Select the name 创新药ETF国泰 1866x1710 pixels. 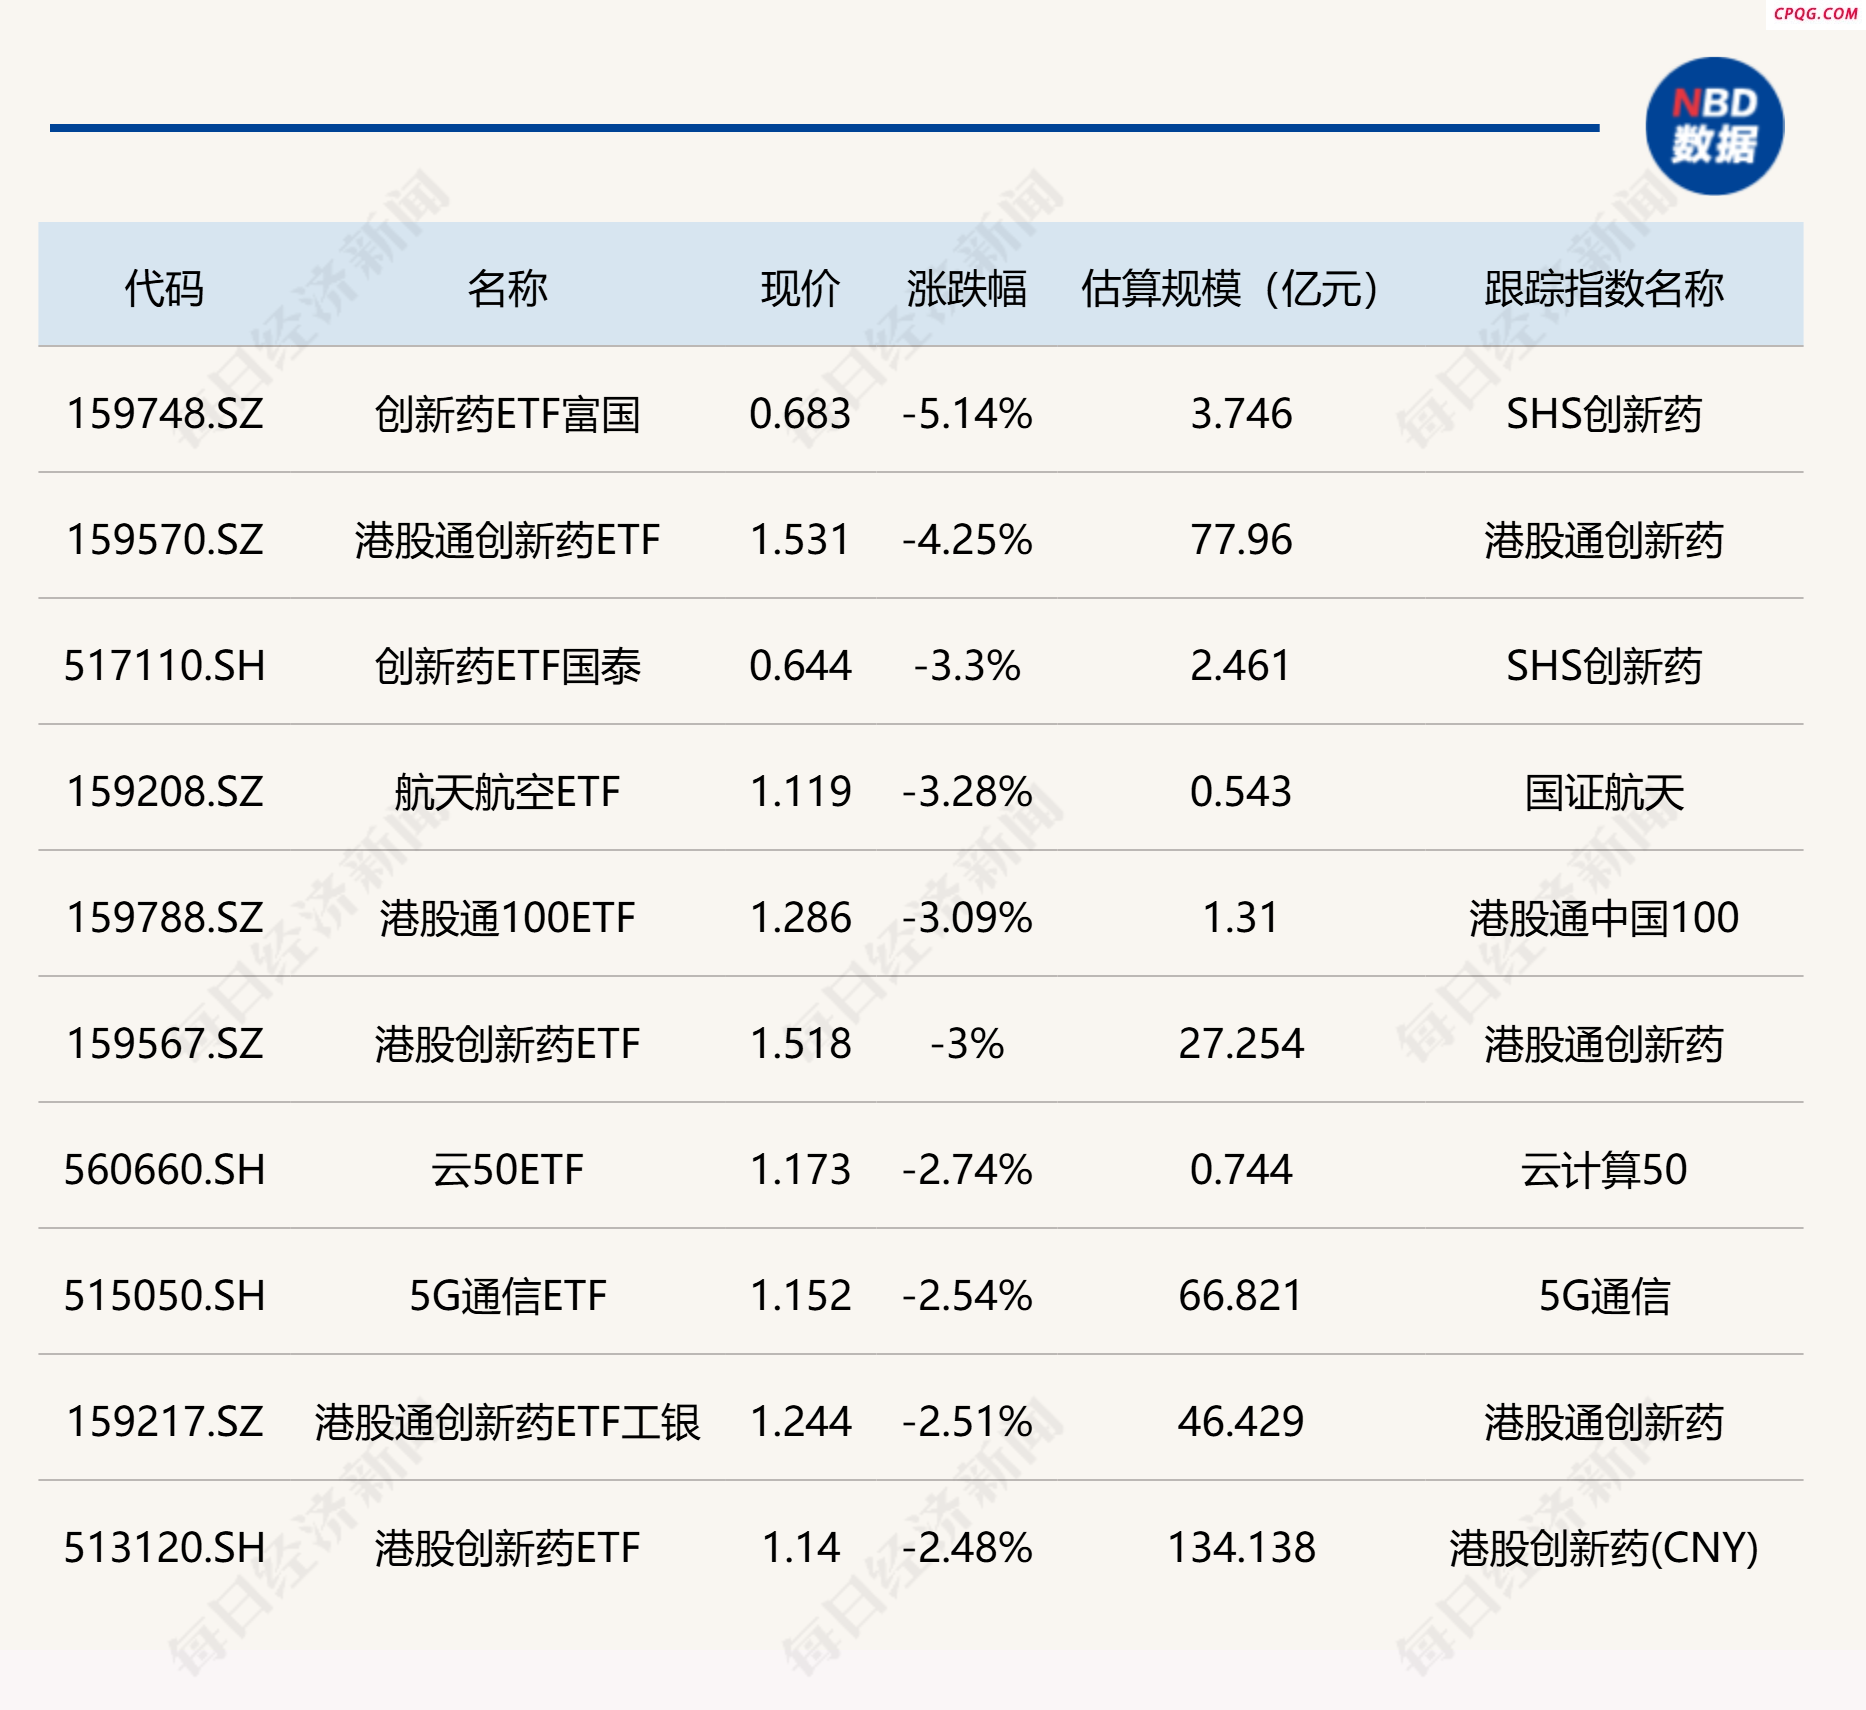pyautogui.click(x=507, y=666)
